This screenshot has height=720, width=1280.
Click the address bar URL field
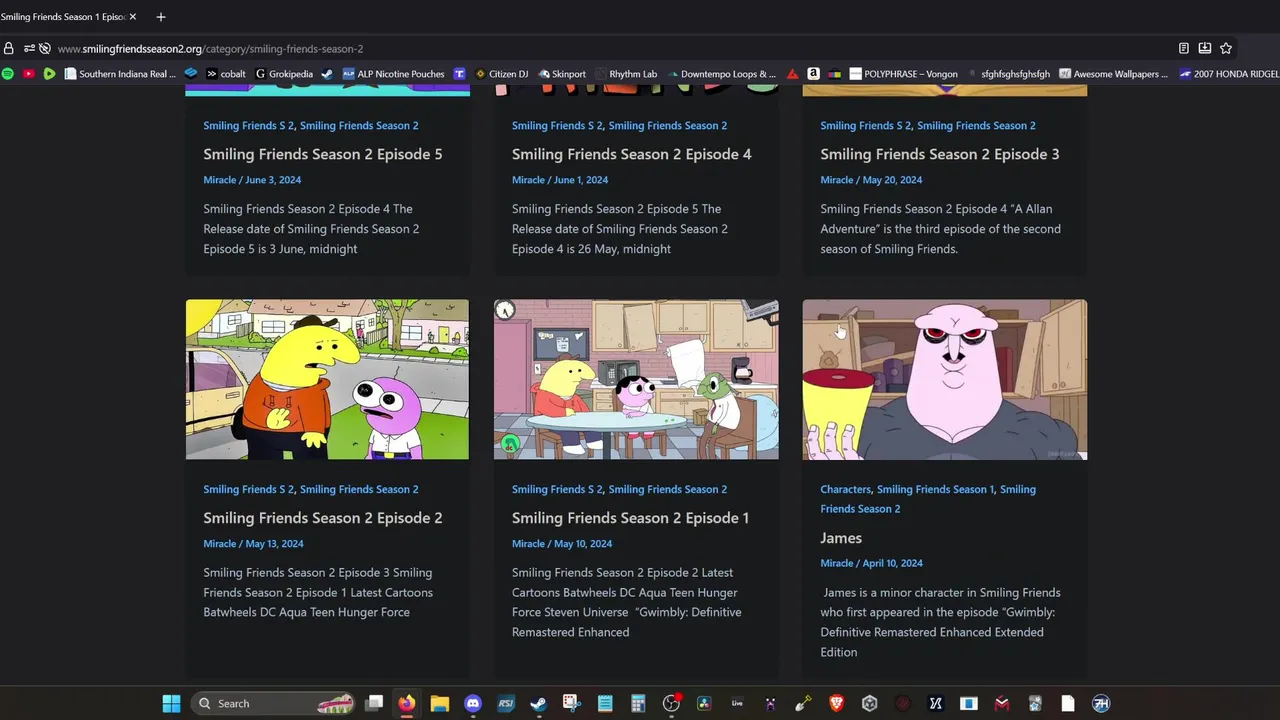600,48
